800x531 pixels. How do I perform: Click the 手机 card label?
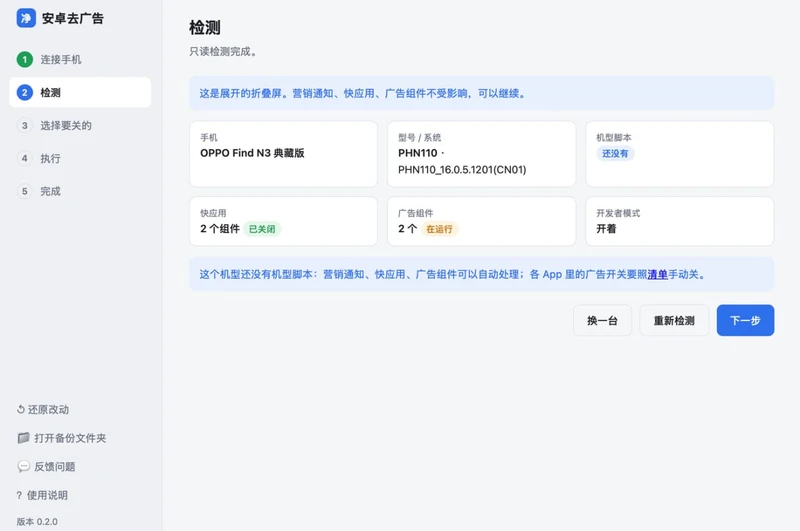pyautogui.click(x=209, y=138)
